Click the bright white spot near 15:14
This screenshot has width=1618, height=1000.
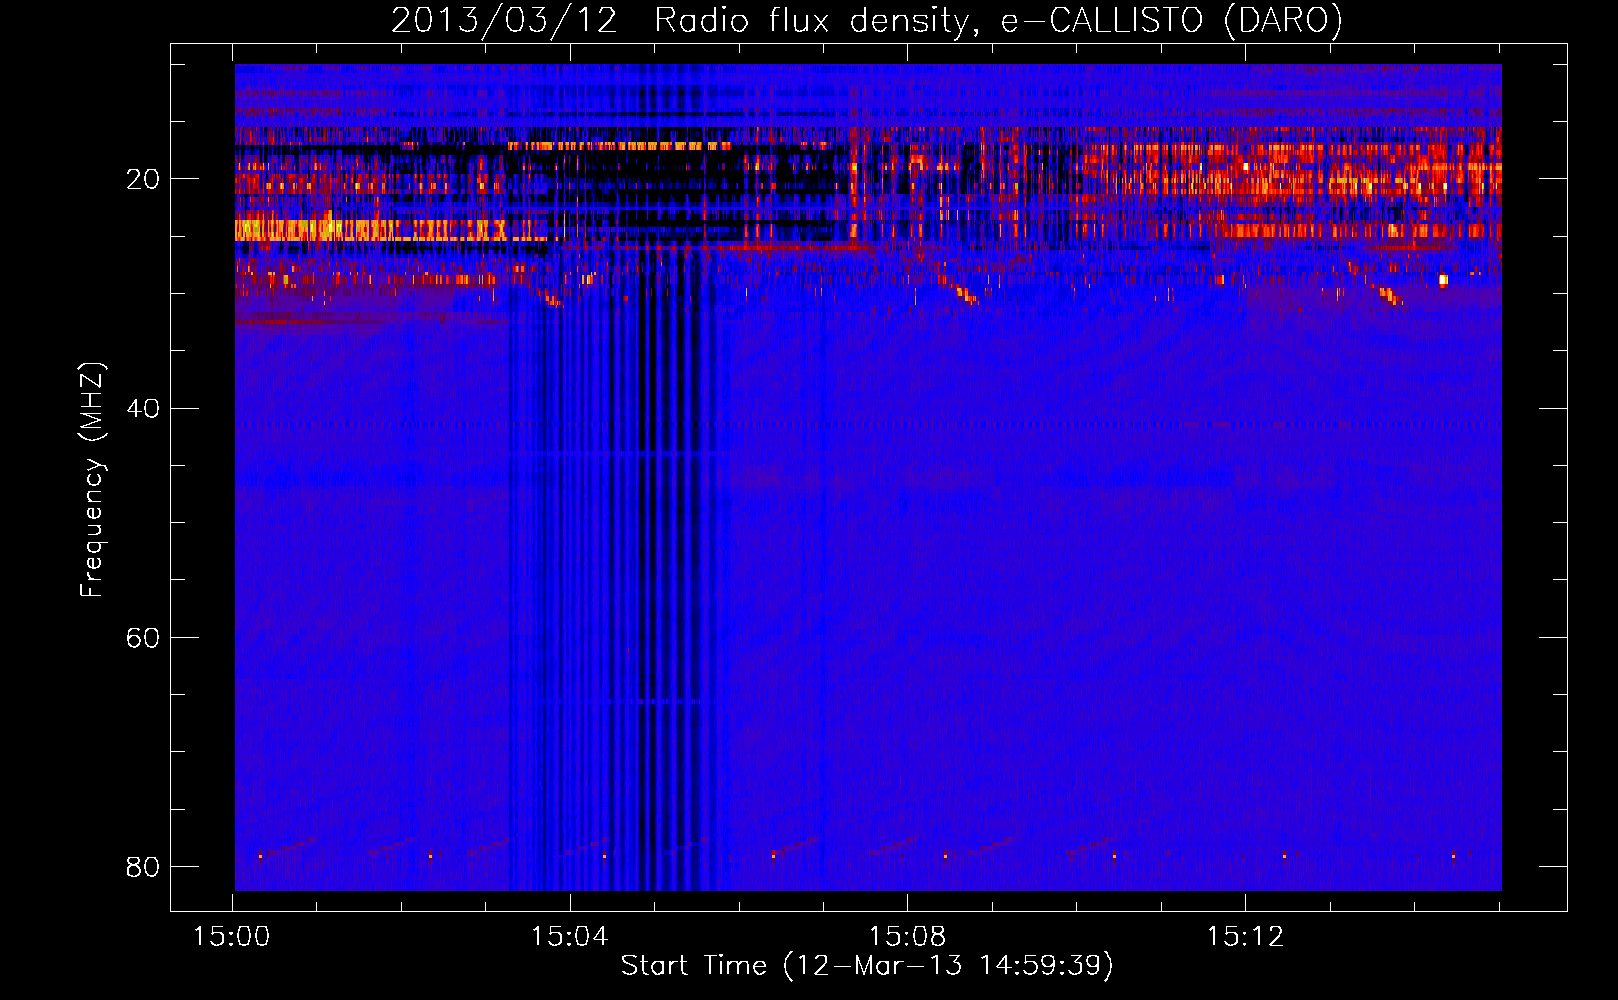click(x=1443, y=280)
